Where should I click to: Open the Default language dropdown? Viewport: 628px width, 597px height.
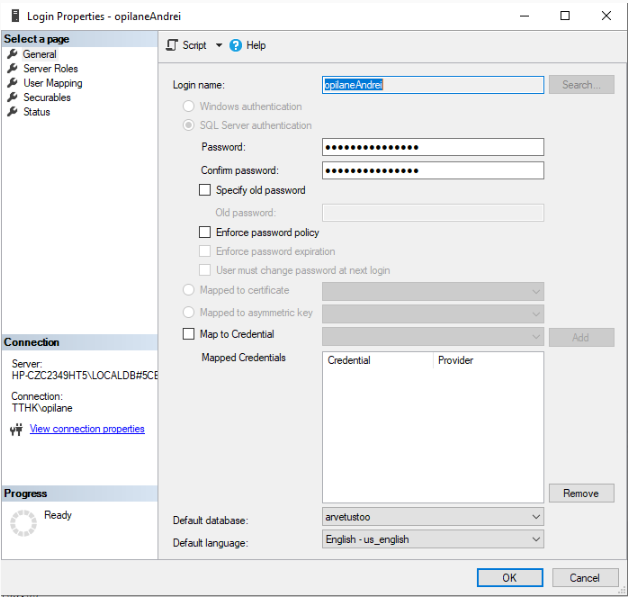click(x=535, y=539)
